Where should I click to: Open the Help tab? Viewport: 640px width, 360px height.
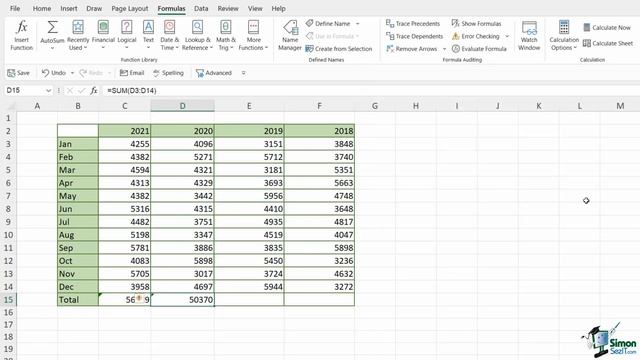[278, 9]
